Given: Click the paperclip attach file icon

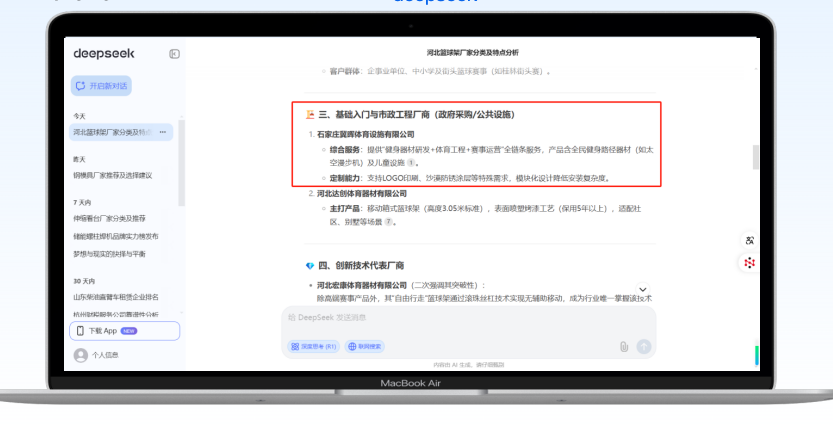Looking at the screenshot, I should click(624, 346).
